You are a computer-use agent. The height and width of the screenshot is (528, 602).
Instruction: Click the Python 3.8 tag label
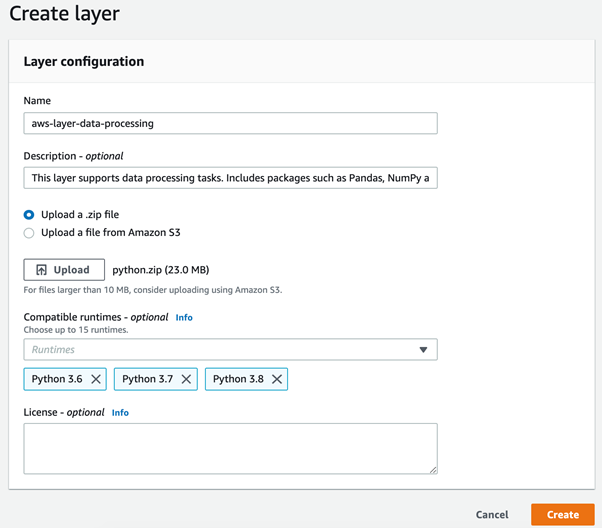click(x=238, y=379)
